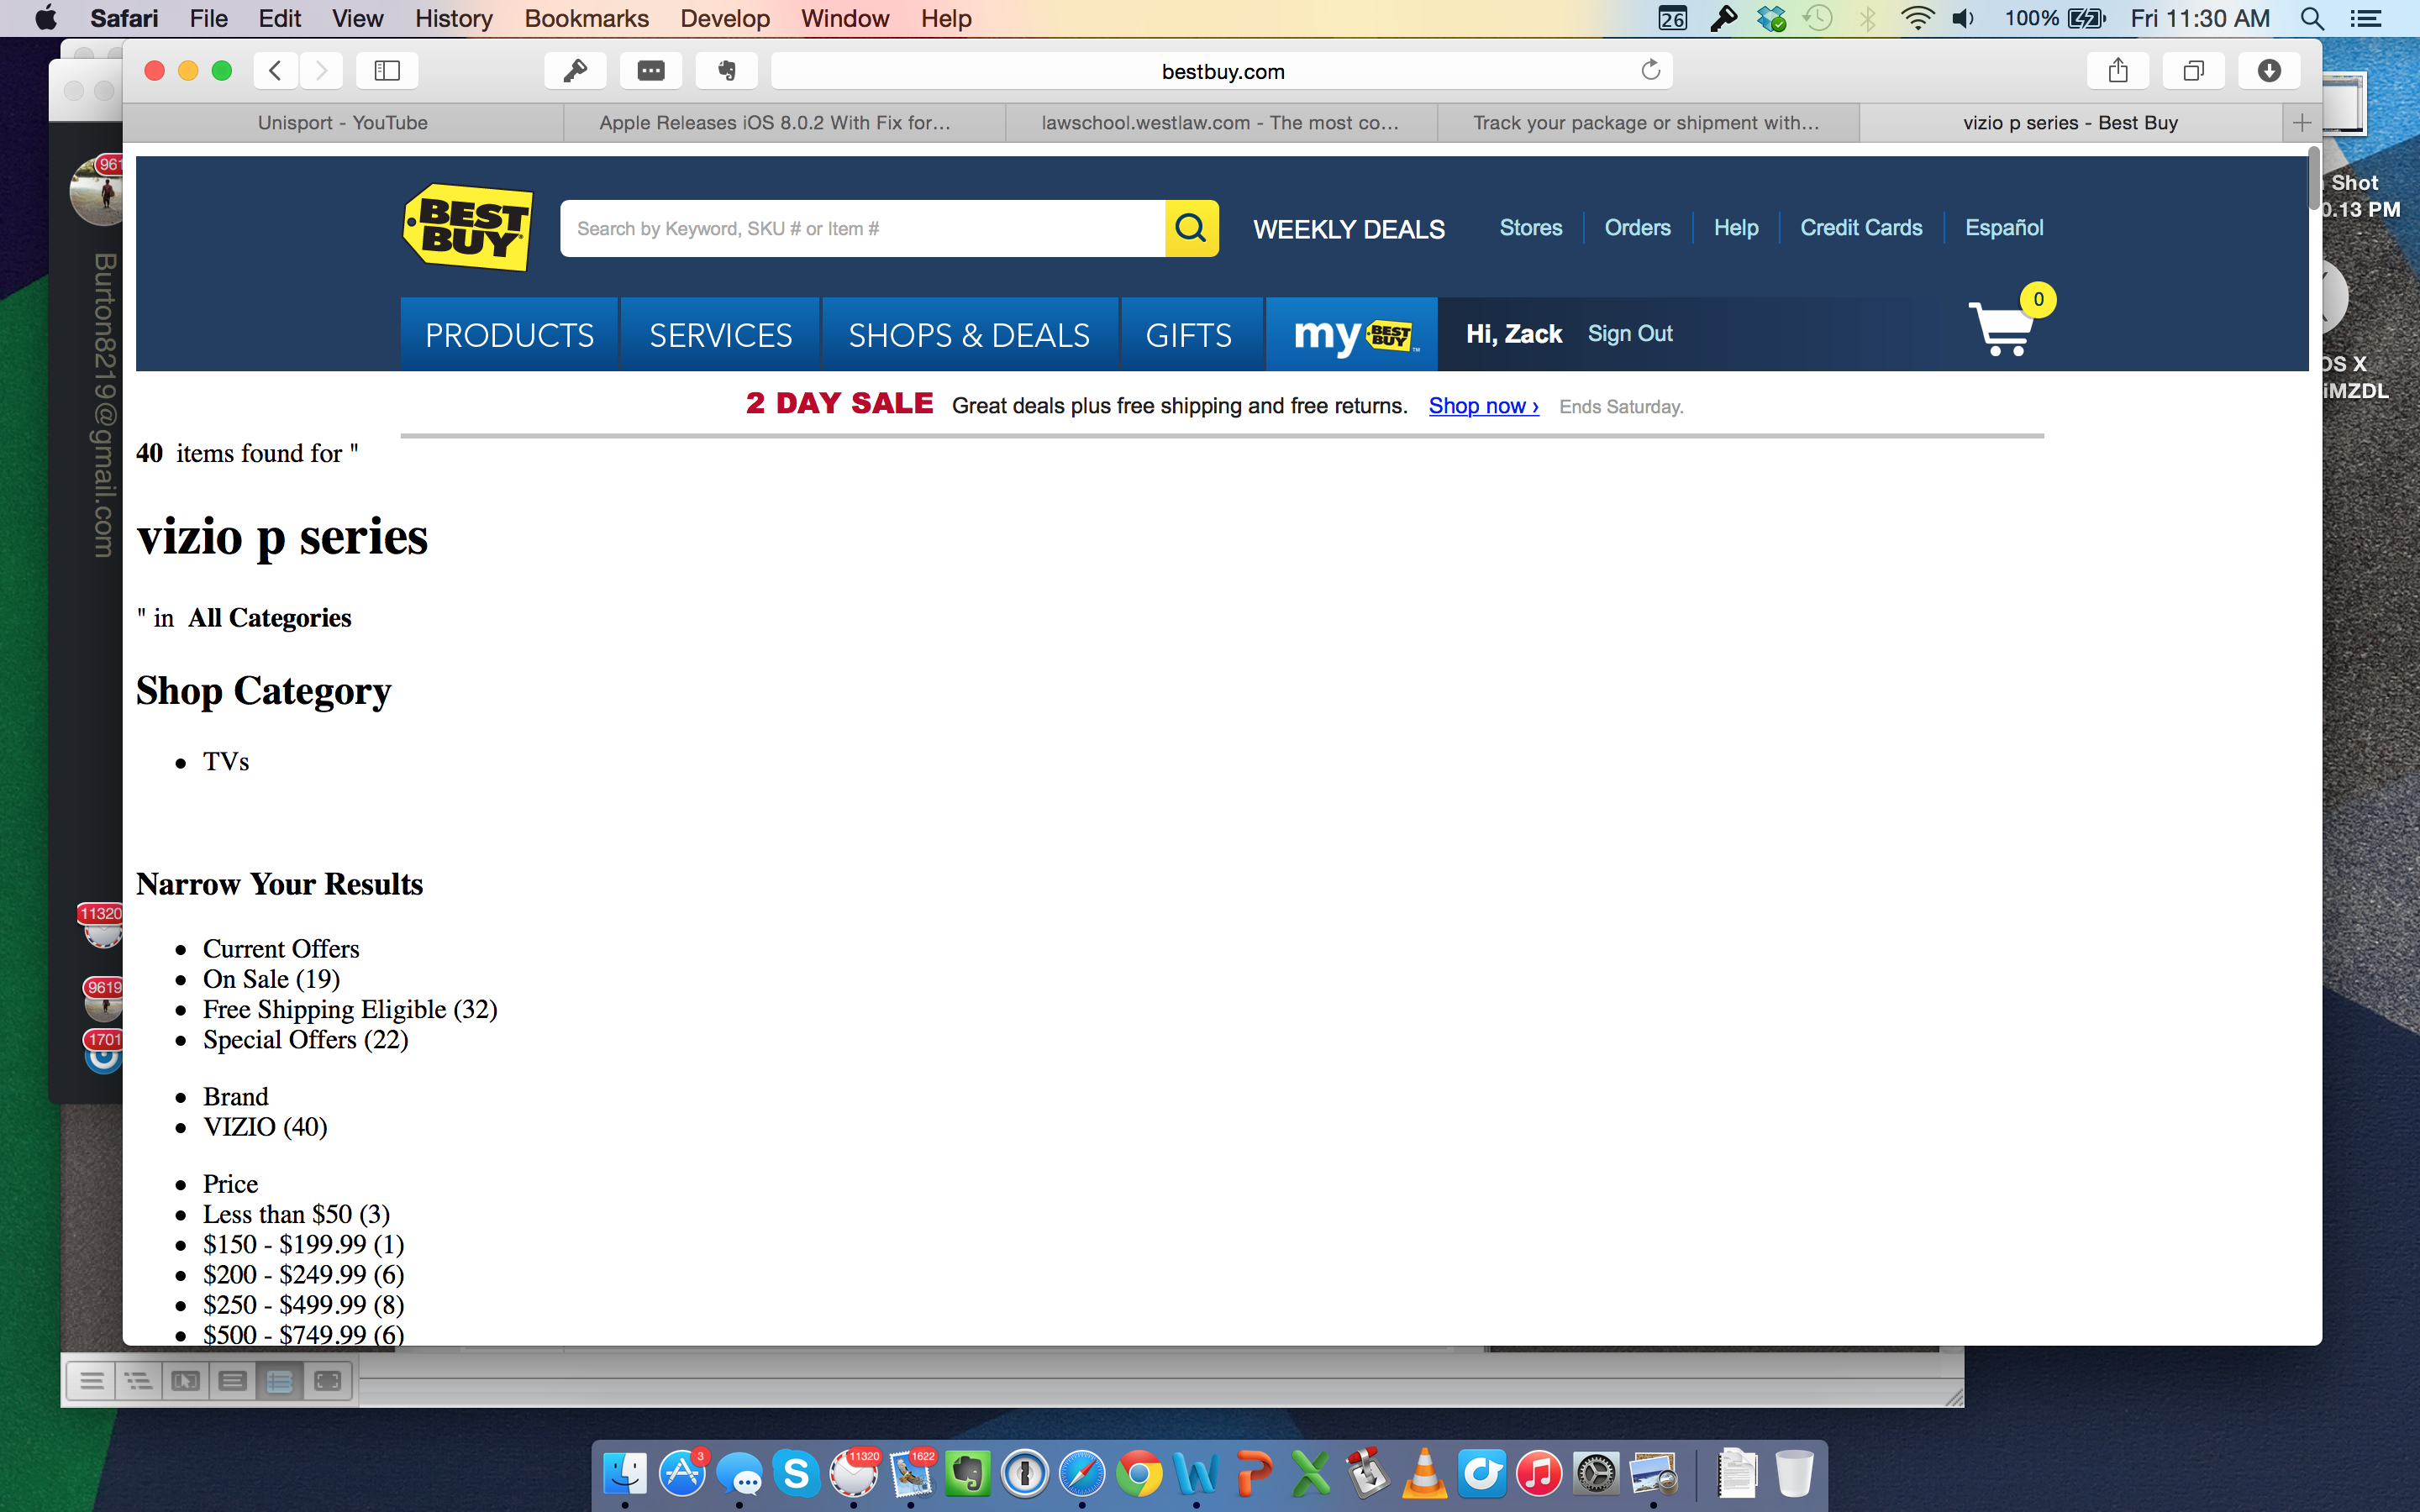Open the Dropbox menu bar icon

(1771, 18)
